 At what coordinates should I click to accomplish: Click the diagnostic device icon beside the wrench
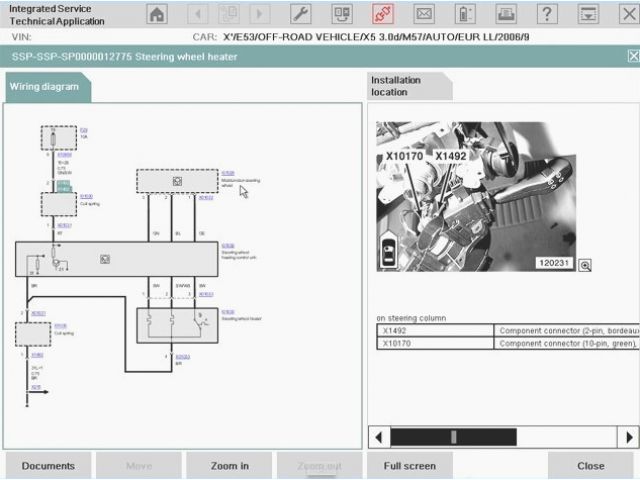pos(341,14)
